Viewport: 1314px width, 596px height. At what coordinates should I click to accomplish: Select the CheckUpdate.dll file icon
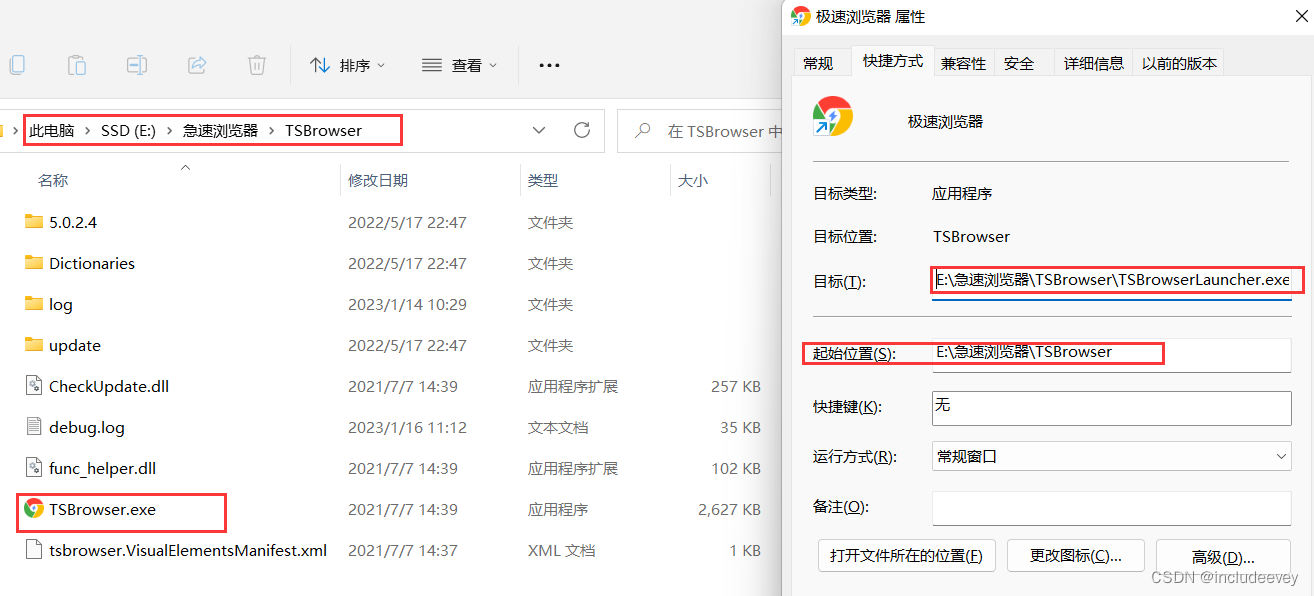[34, 386]
